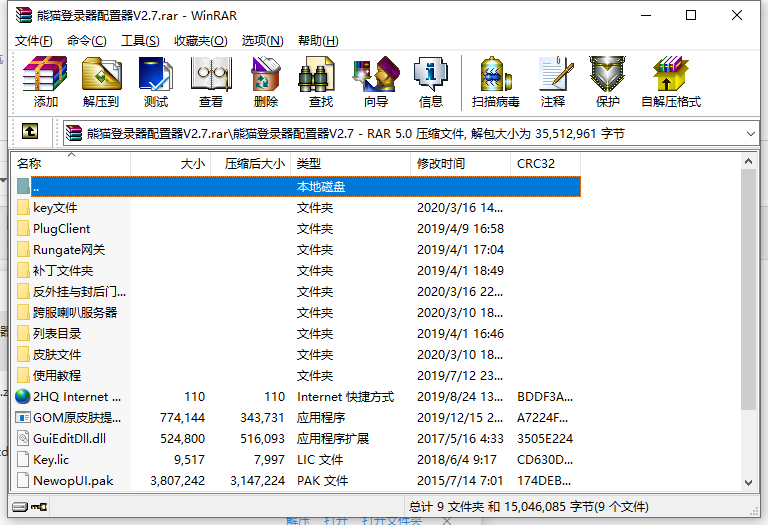The image size is (768, 525).
Task: Click the drive/key icon in status bar
Action: [x=29, y=506]
